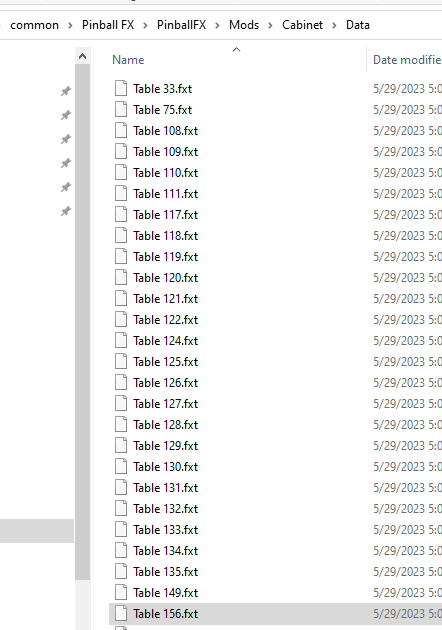This screenshot has height=630, width=442.
Task: Expand the chevron after Mods in breadcrumb
Action: (270, 25)
